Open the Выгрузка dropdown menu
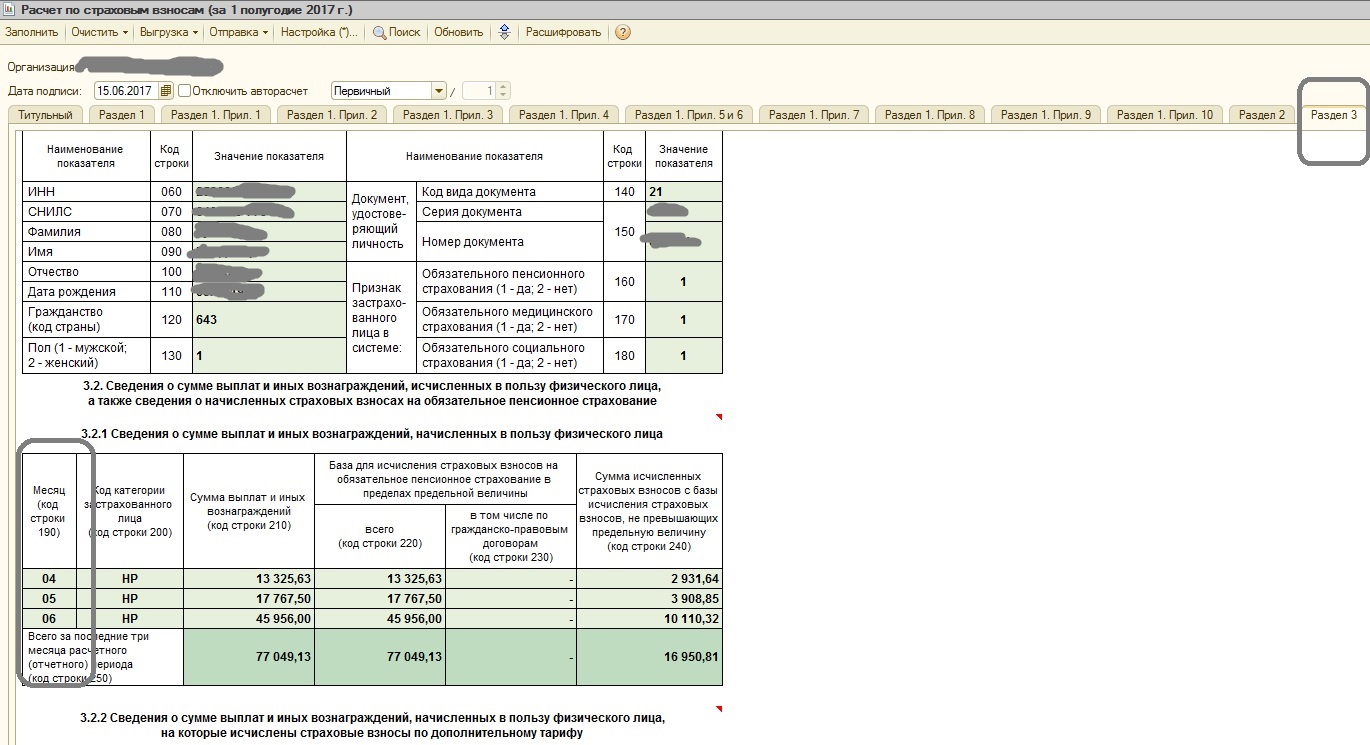Viewport: 1370px width, 745px height. [167, 32]
